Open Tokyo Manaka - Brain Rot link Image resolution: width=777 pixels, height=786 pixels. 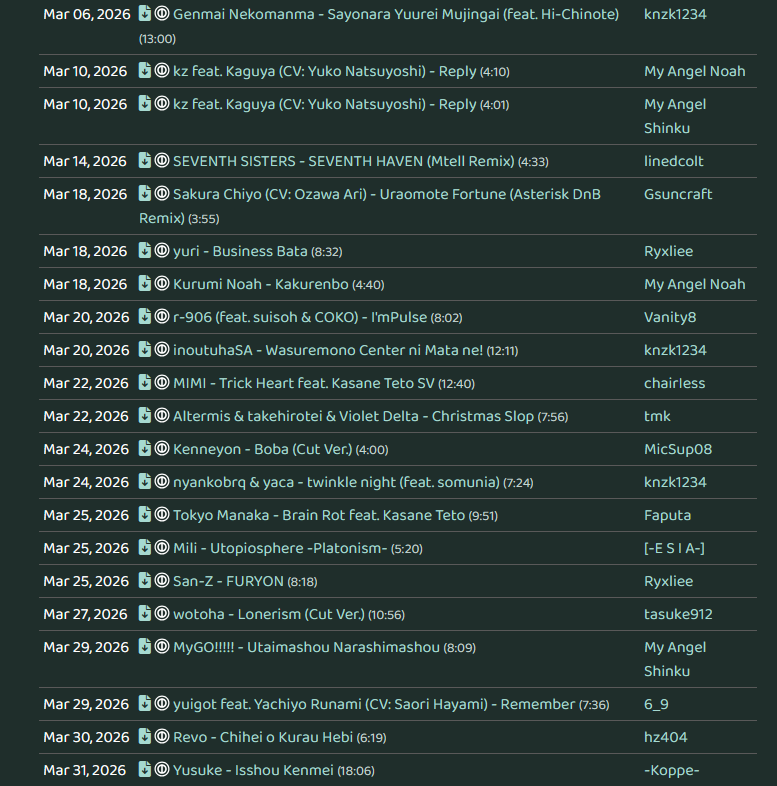(319, 515)
